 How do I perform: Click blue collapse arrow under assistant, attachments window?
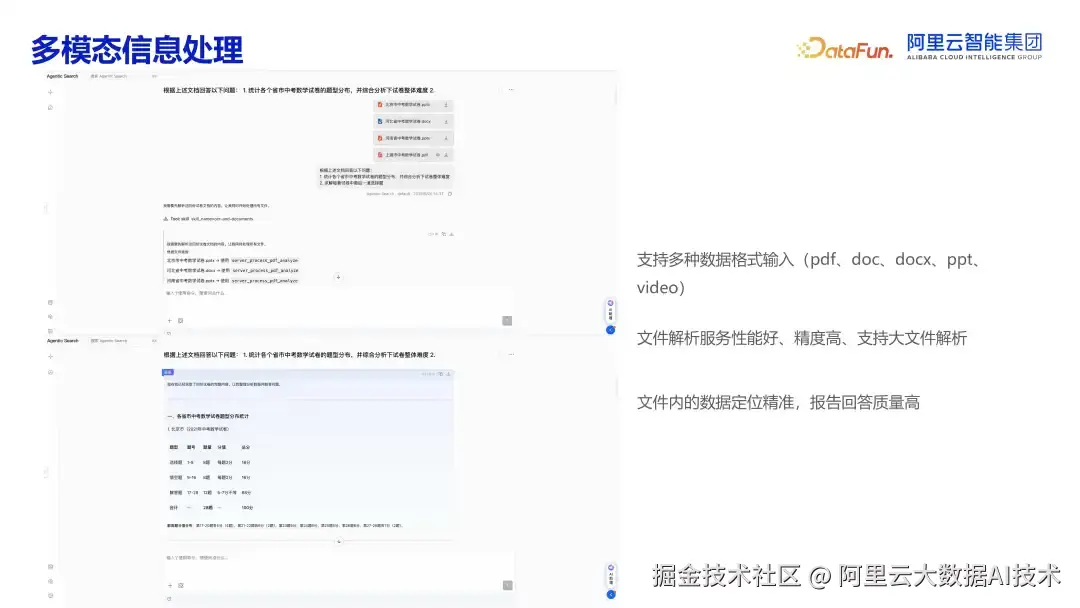(610, 330)
